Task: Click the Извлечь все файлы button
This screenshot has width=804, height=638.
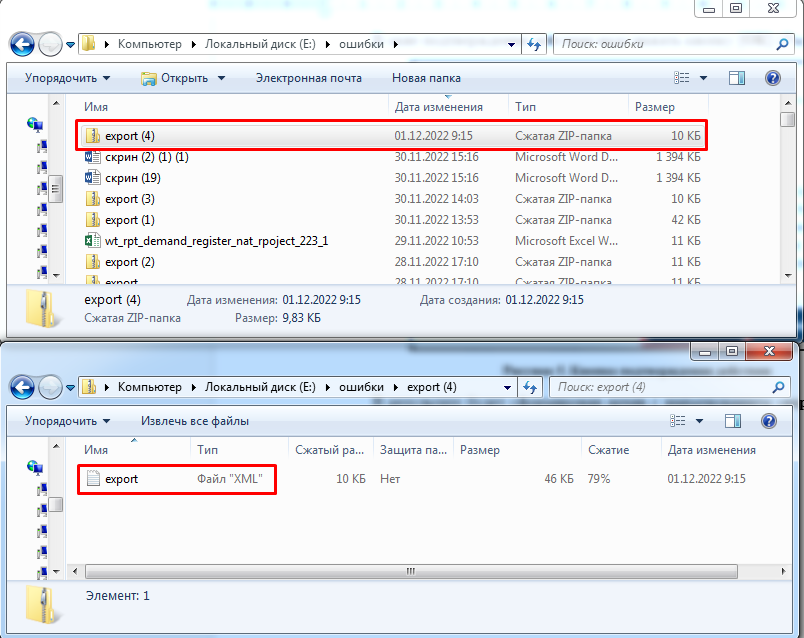Action: [x=195, y=421]
